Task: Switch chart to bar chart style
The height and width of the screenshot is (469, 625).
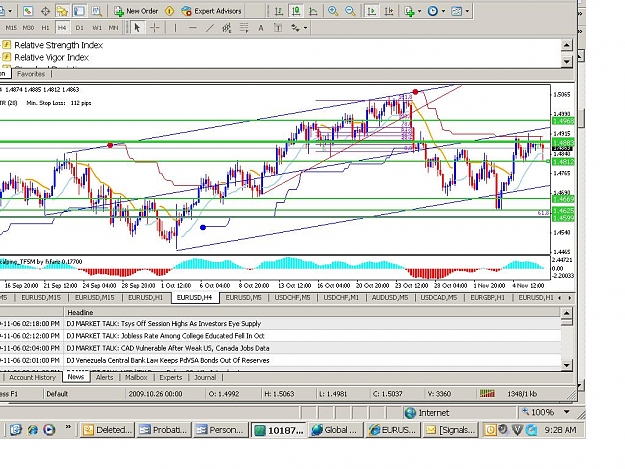Action: tap(279, 11)
